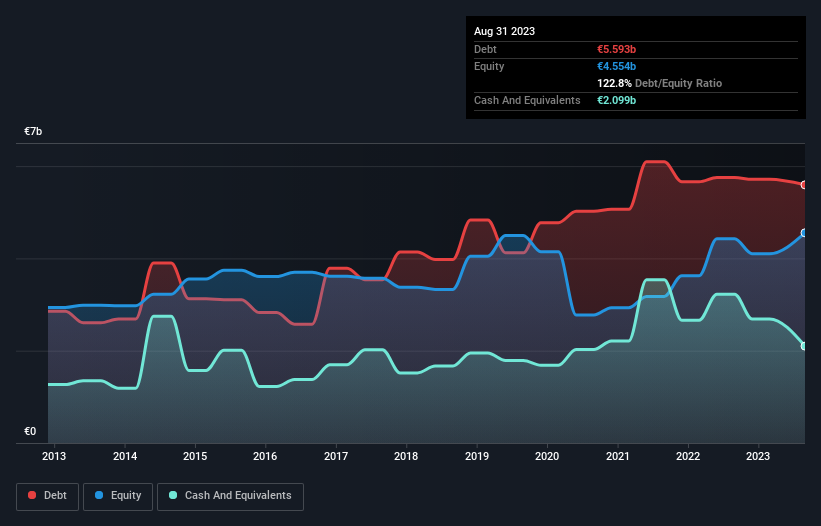Click the teal Cash And Equivalents legend dot
Viewport: 821px width, 526px height.
(x=173, y=495)
